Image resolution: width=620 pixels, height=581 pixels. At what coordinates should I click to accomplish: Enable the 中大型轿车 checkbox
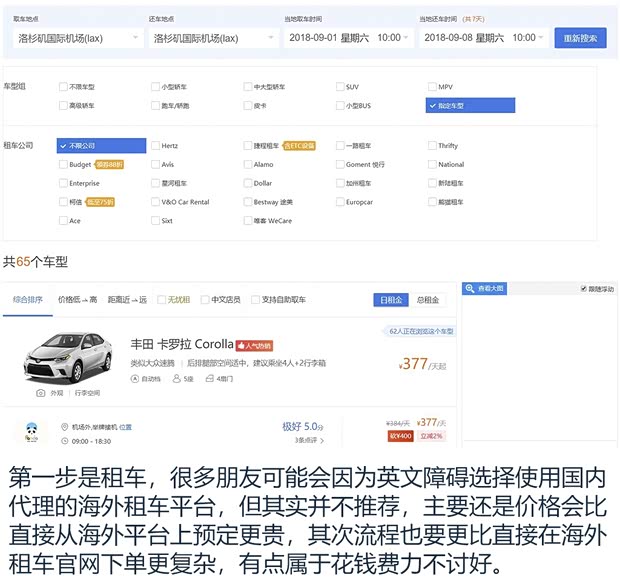click(x=248, y=87)
